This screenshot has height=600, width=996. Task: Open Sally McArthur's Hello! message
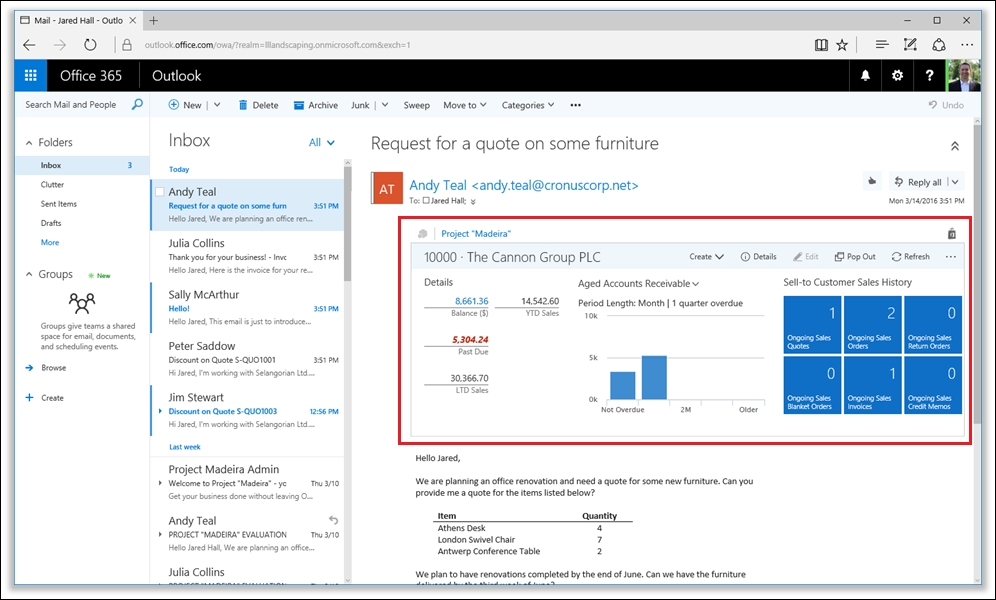coord(248,308)
